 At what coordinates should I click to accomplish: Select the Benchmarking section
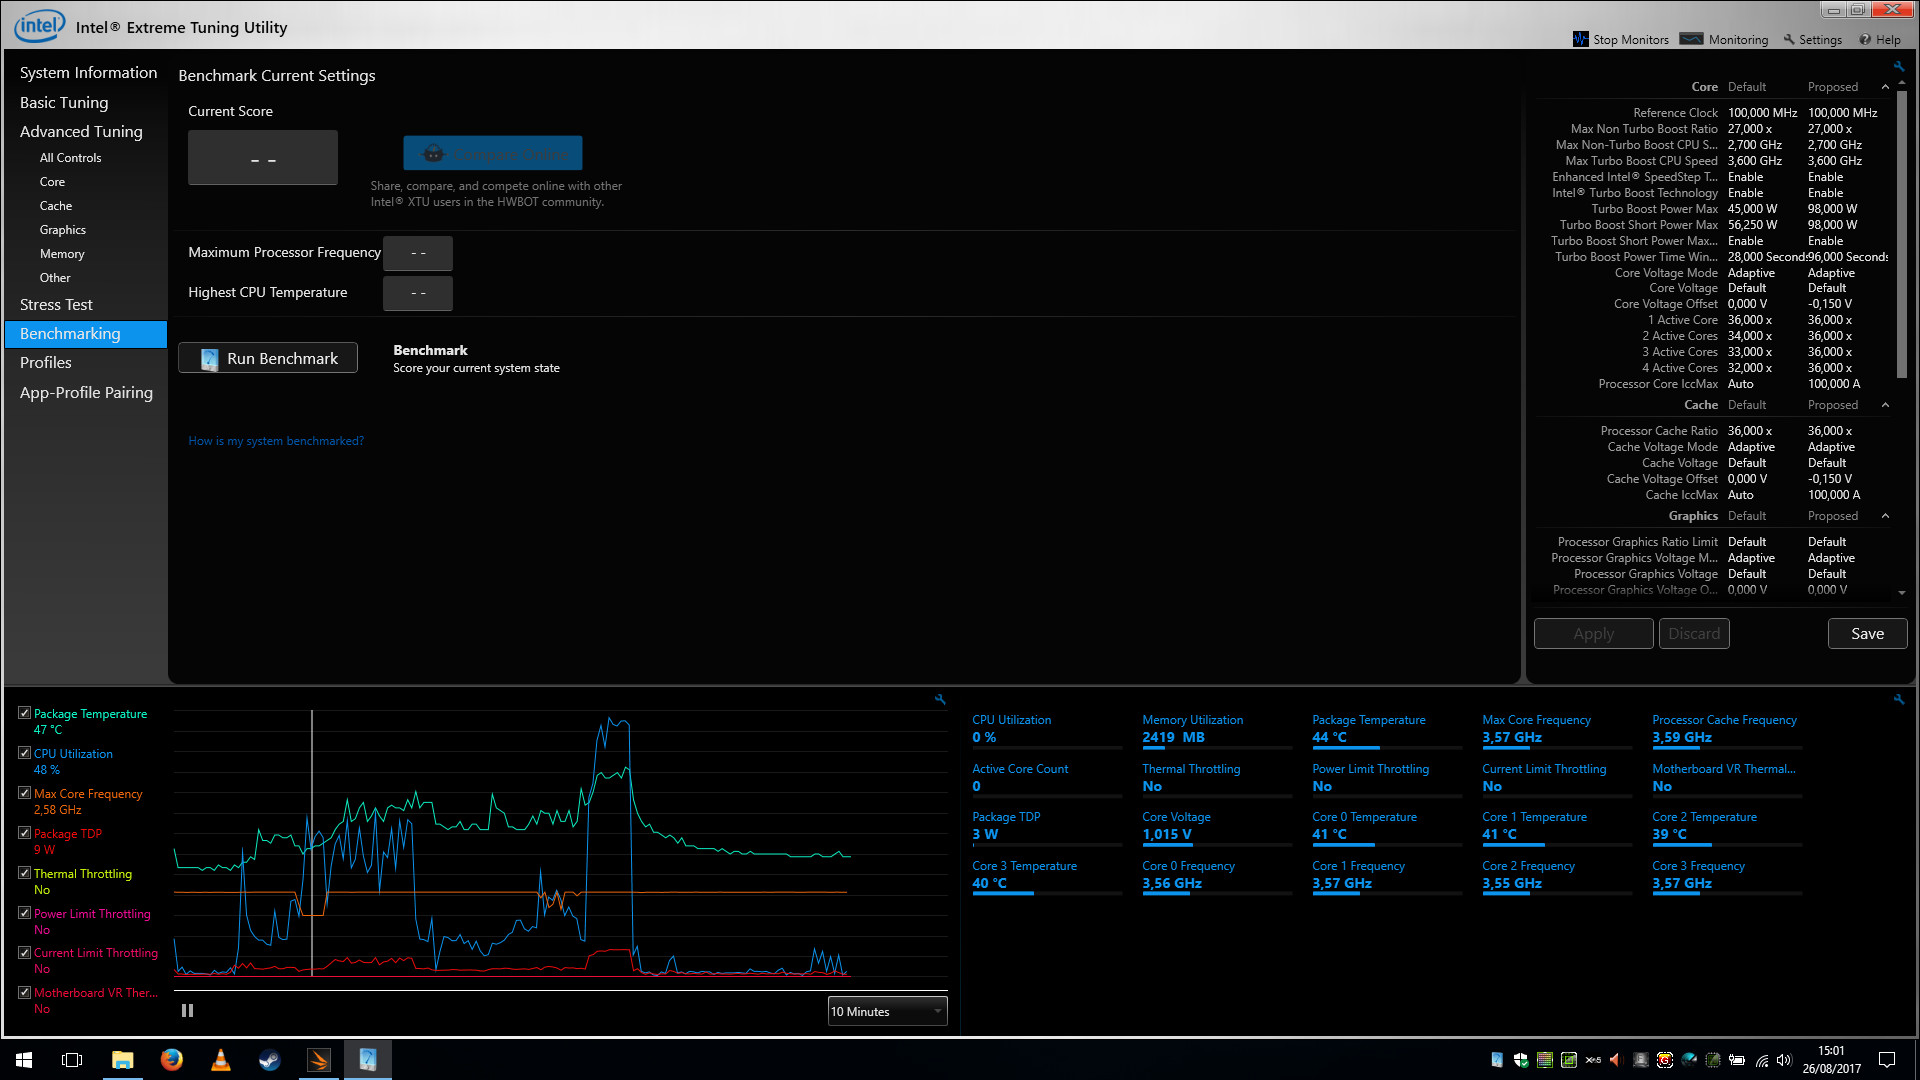click(86, 334)
